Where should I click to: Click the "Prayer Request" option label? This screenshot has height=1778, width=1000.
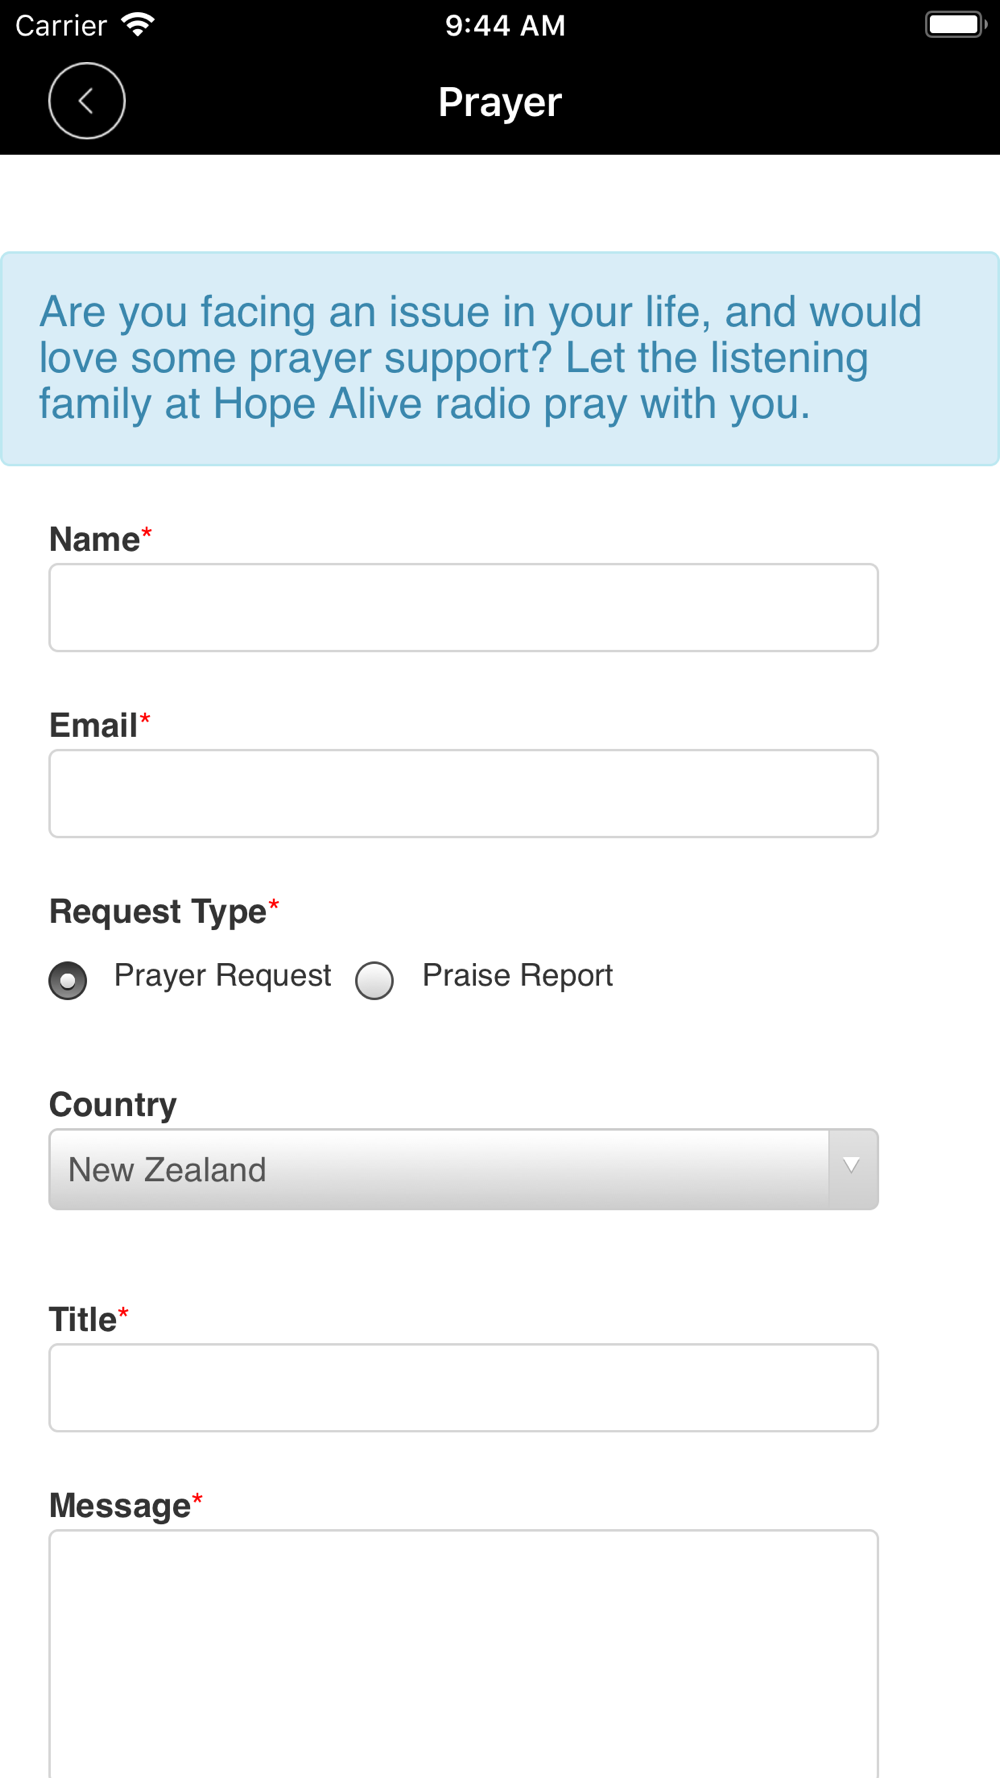(222, 976)
